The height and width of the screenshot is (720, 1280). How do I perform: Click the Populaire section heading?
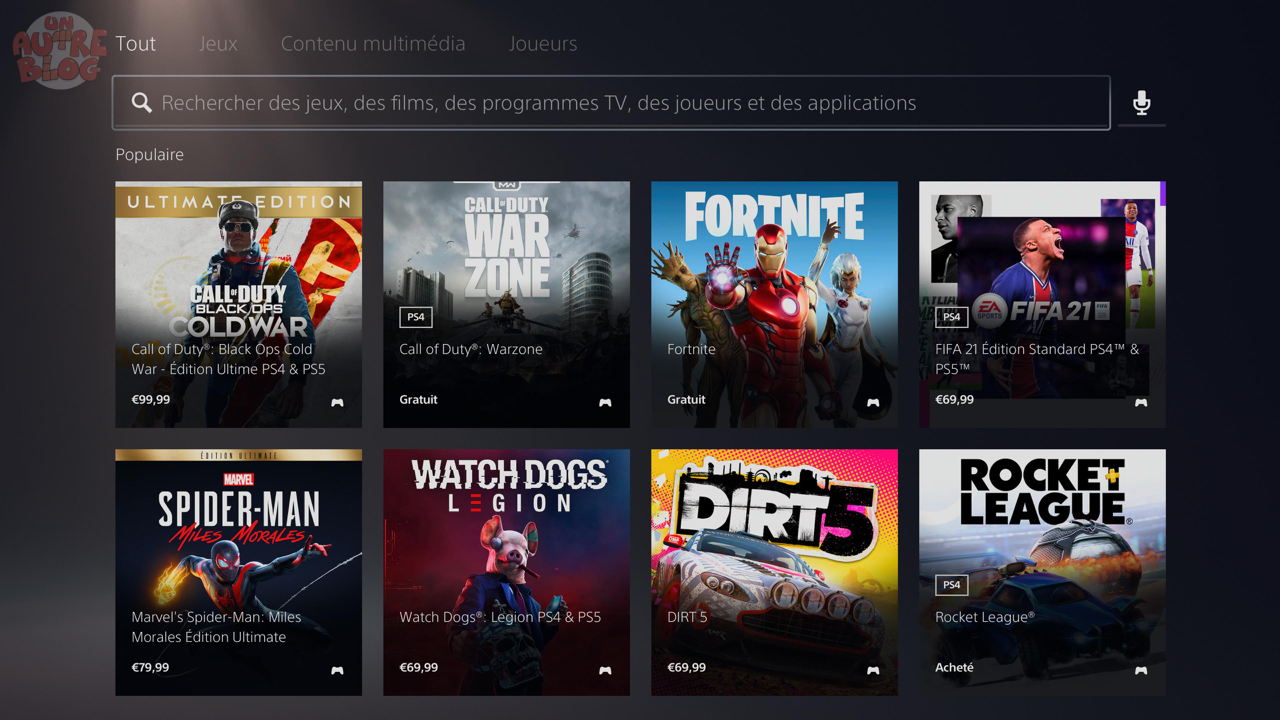[150, 155]
